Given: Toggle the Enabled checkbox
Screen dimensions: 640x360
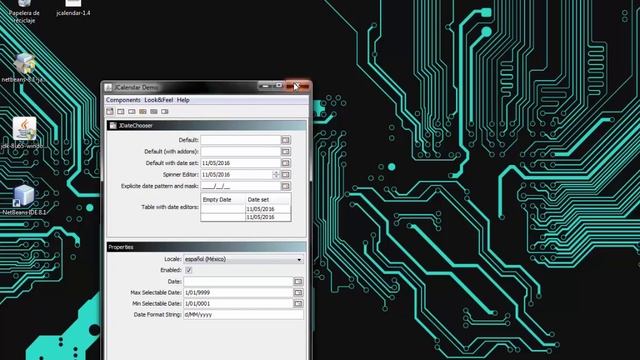Looking at the screenshot, I should click(188, 270).
